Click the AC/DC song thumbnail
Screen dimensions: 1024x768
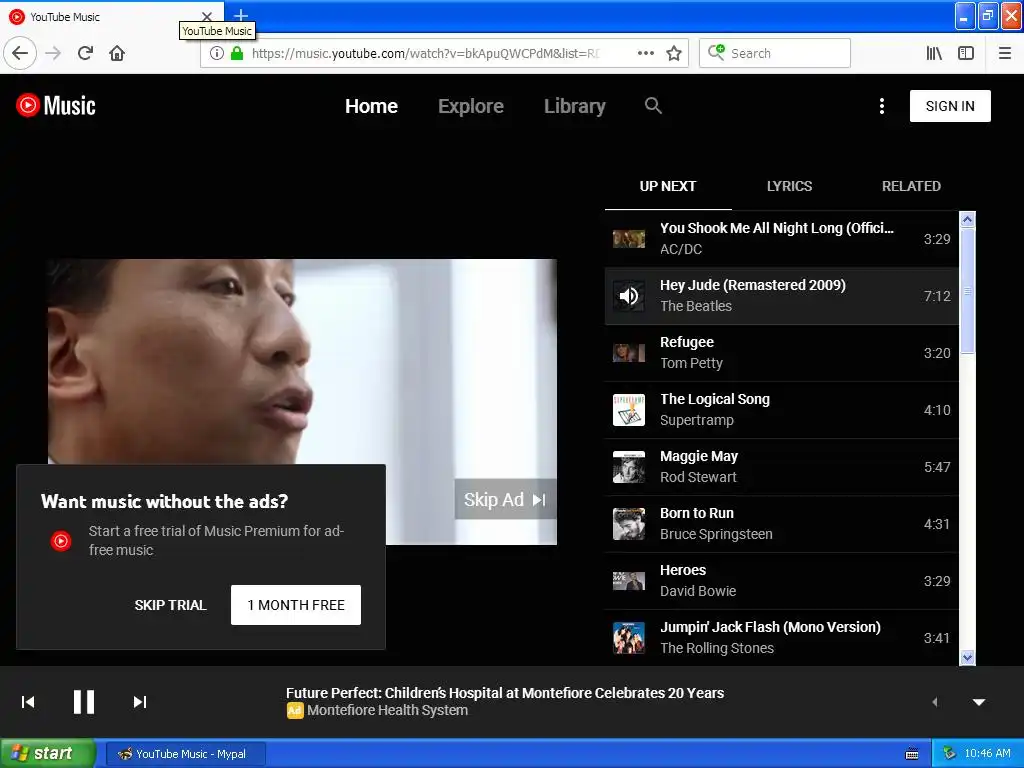coord(629,239)
